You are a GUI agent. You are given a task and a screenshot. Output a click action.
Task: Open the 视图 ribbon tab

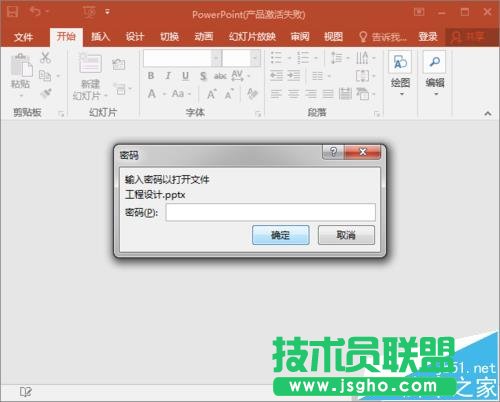point(333,36)
